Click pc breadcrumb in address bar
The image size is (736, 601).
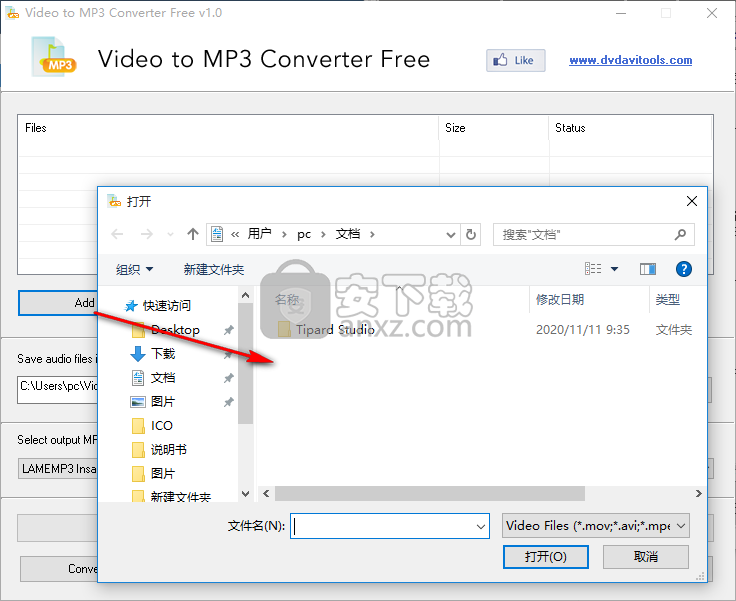coord(304,234)
